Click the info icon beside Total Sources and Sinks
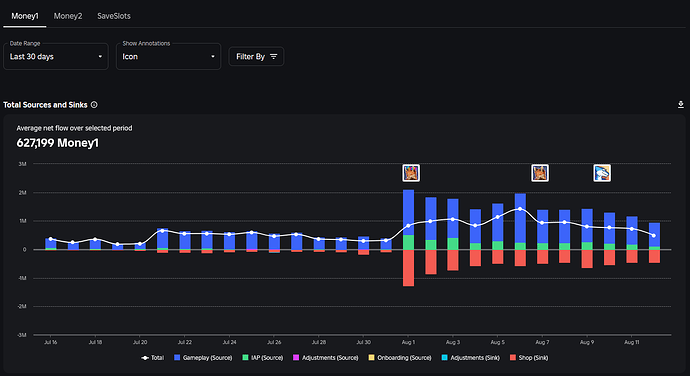This screenshot has width=690, height=376. [x=94, y=105]
